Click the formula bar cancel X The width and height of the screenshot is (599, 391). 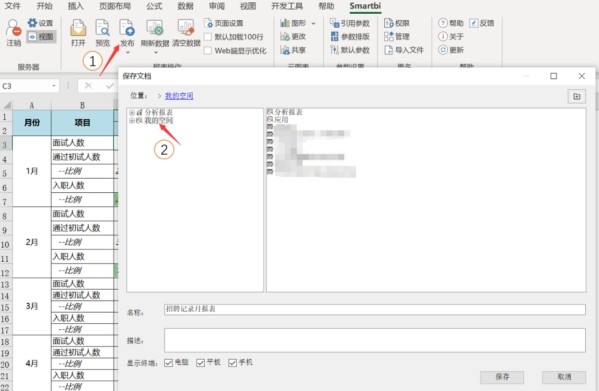(x=88, y=86)
